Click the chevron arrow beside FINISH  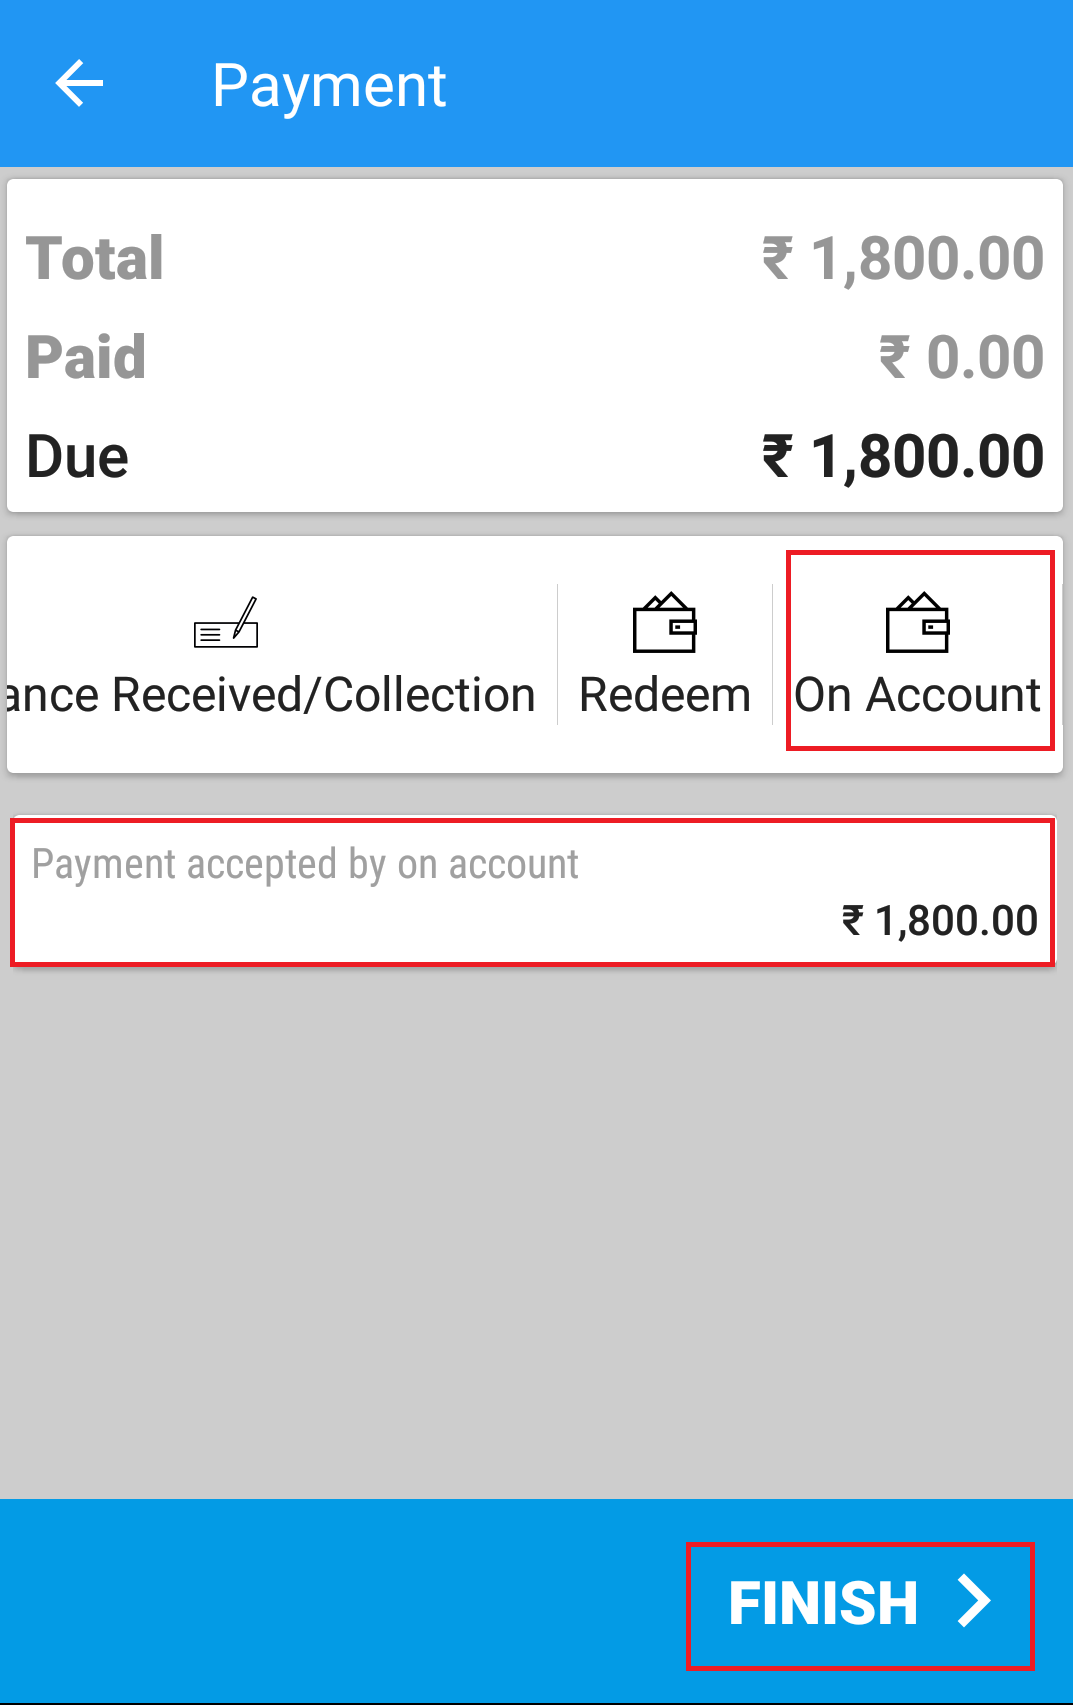pos(973,1601)
